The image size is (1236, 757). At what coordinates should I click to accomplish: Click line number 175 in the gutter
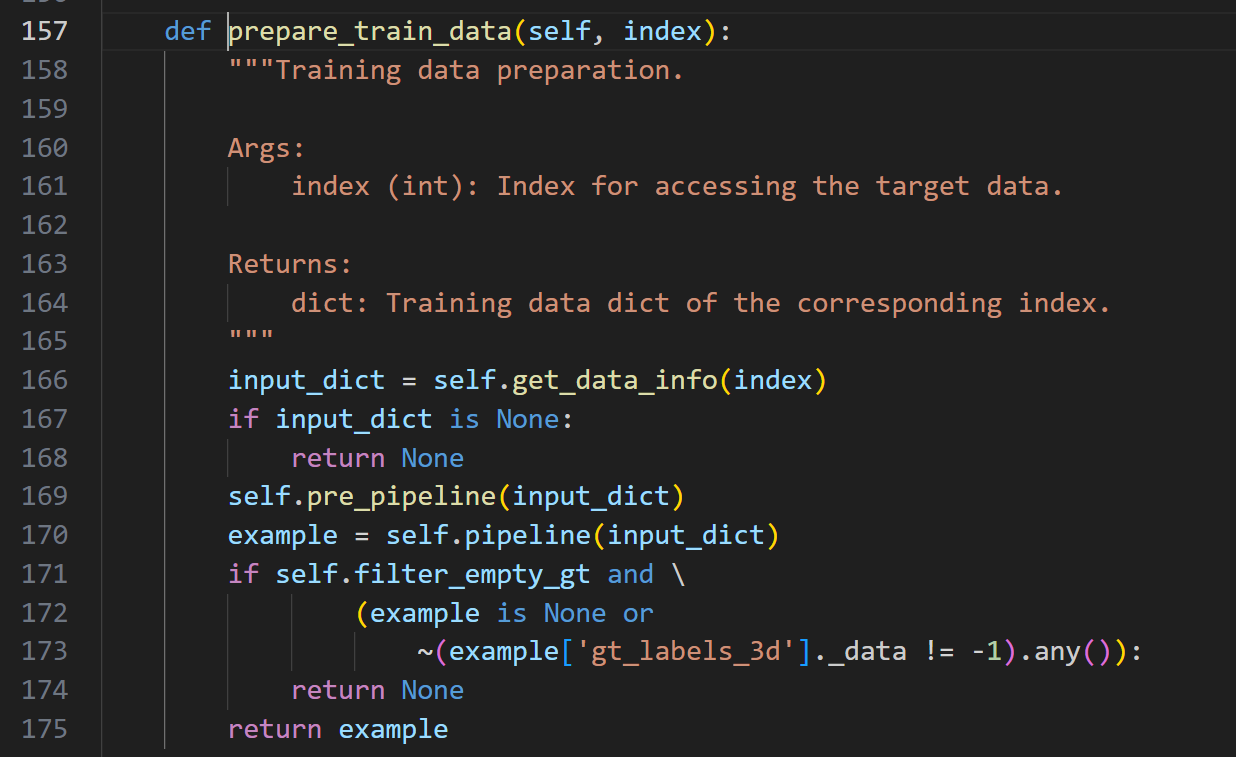coord(44,729)
